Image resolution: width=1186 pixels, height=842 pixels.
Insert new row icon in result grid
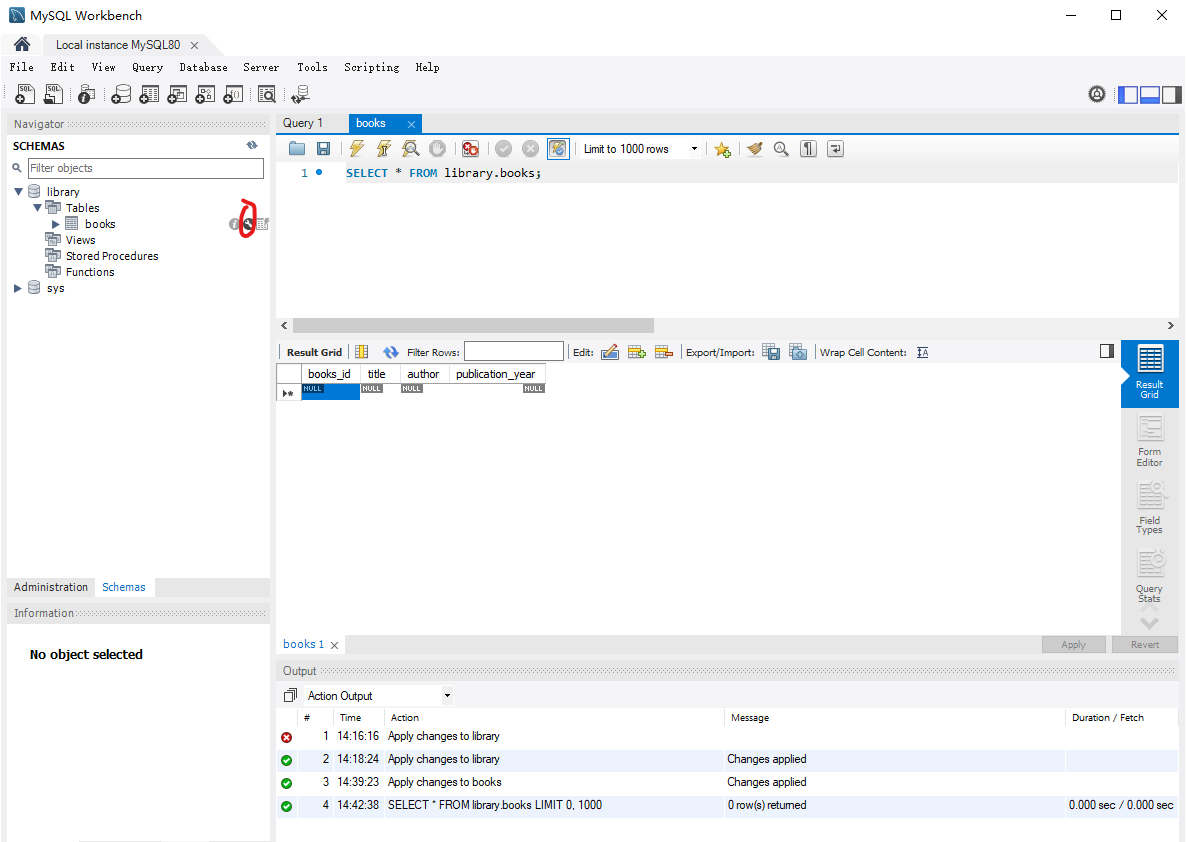[x=637, y=352]
